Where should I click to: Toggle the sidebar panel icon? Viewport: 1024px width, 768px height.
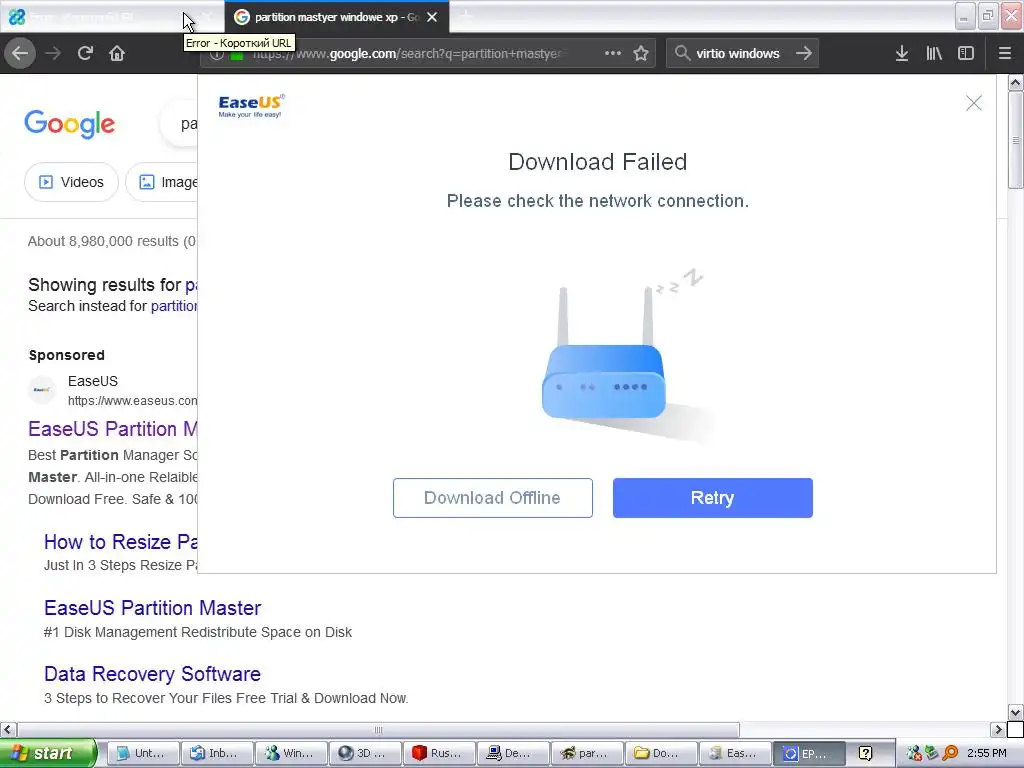click(x=966, y=54)
